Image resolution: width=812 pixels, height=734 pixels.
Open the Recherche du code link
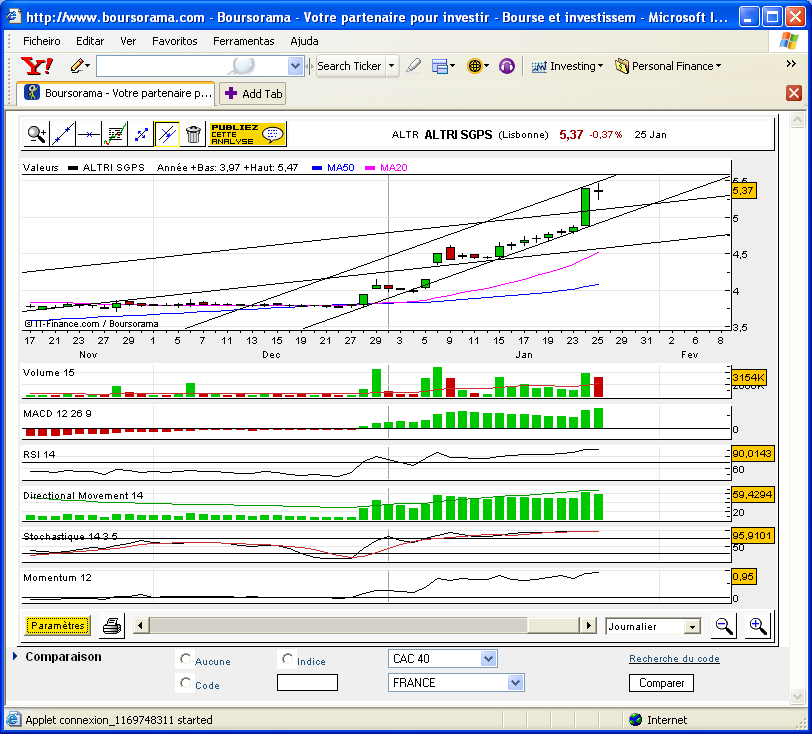(x=674, y=659)
